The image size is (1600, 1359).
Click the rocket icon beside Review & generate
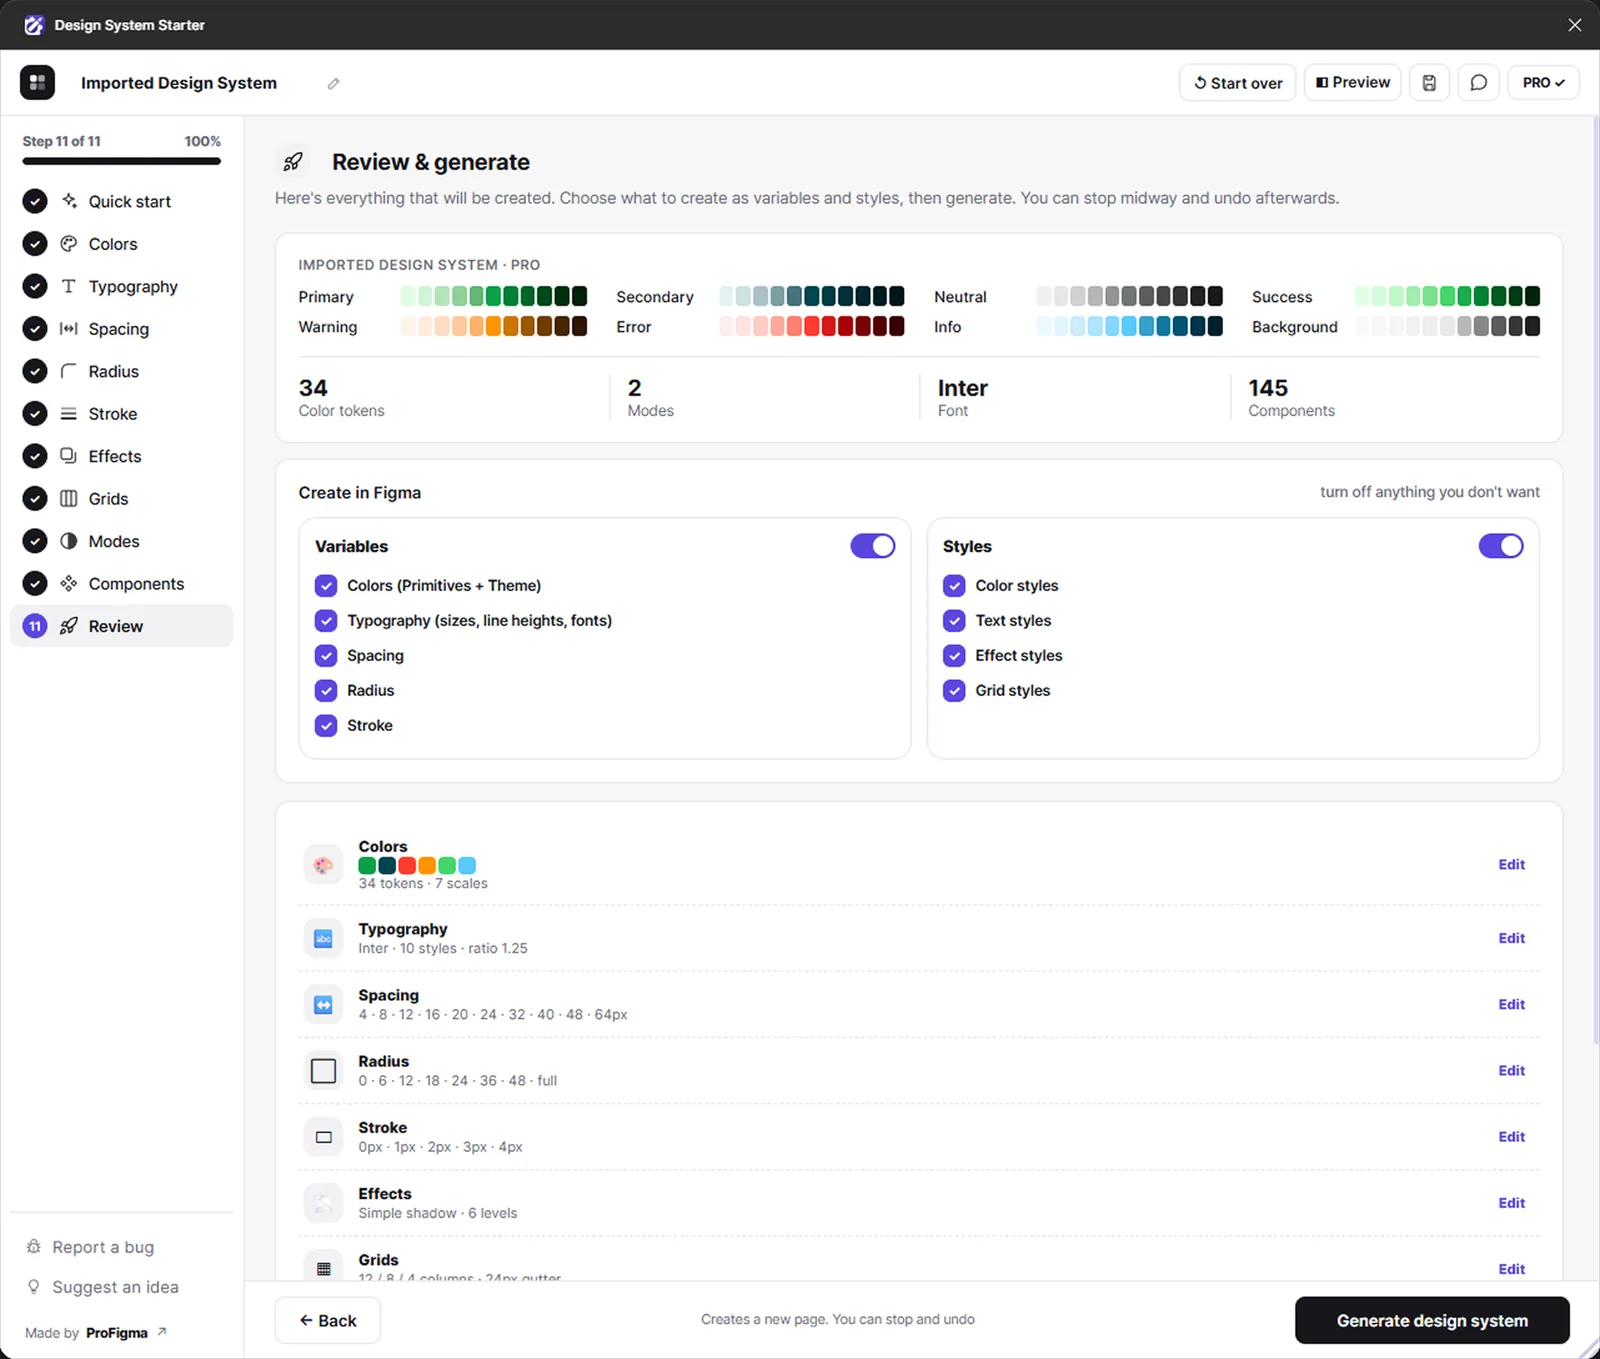click(x=293, y=162)
